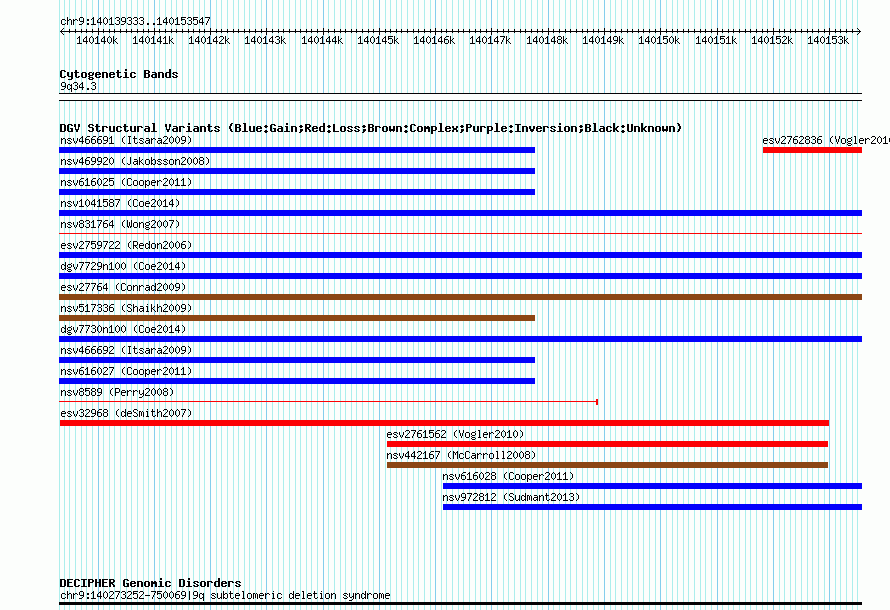Select the dgv7729n100 (Coe2014) blue bar
Image resolution: width=890 pixels, height=610 pixels.
coord(460,276)
